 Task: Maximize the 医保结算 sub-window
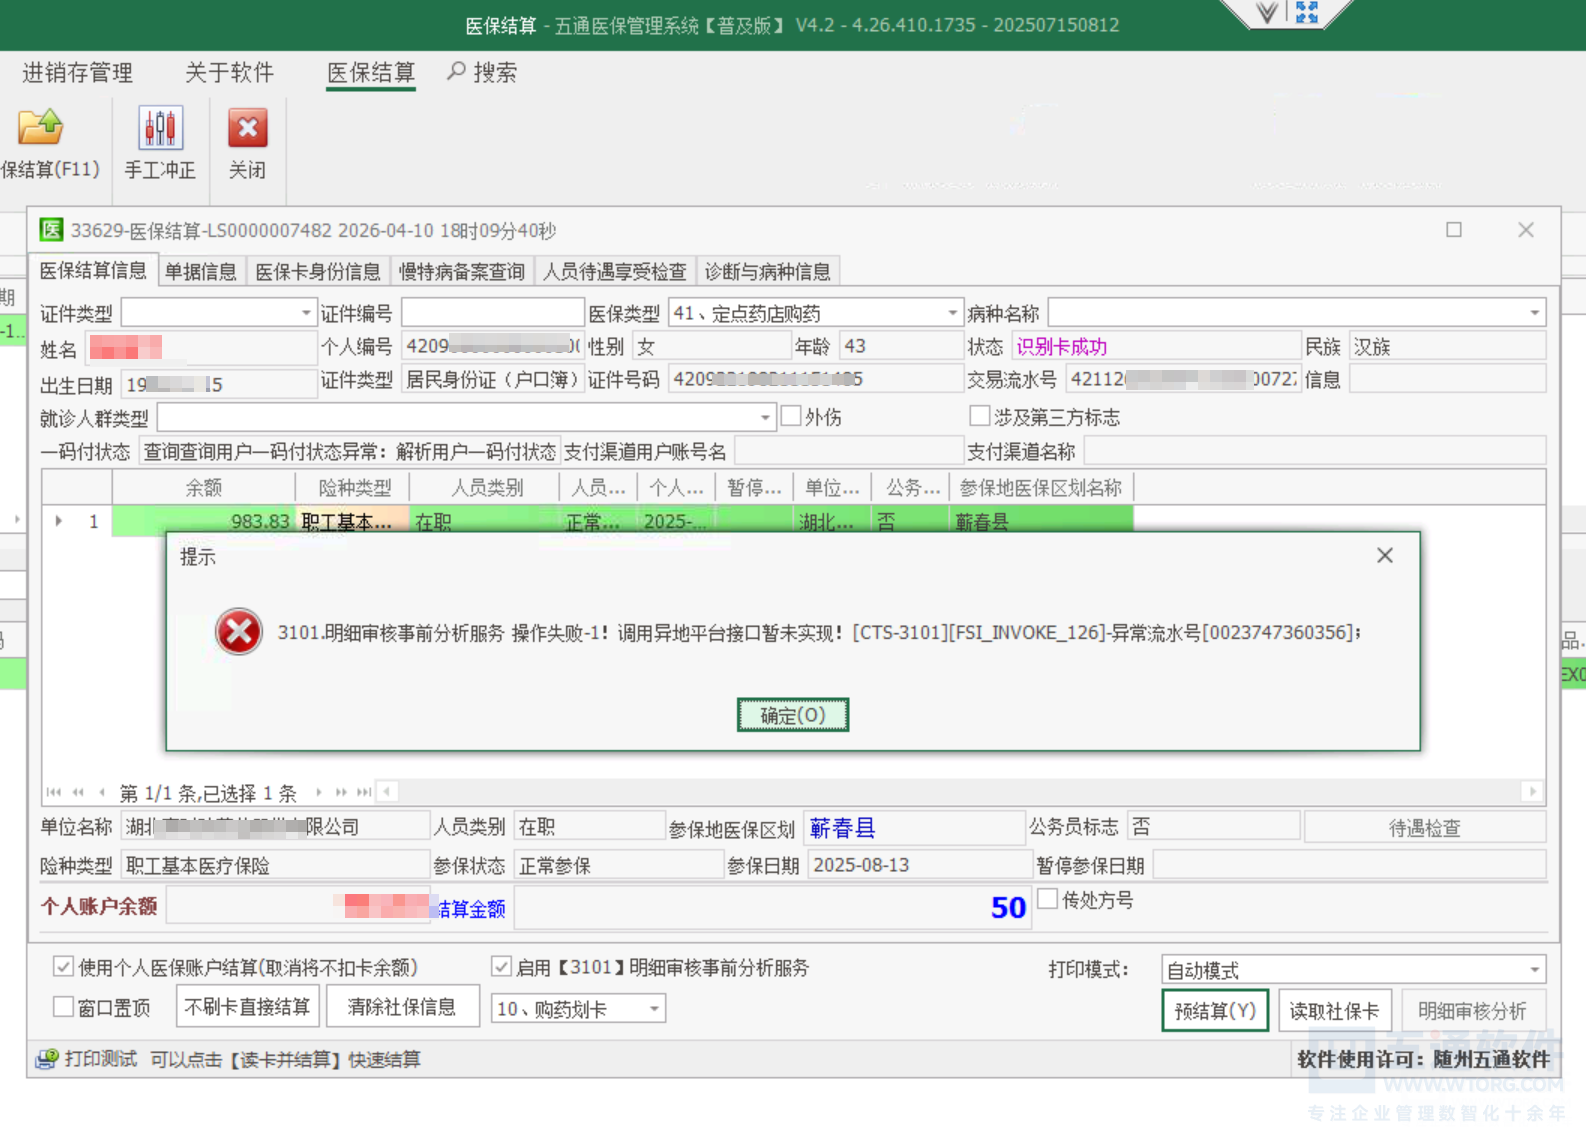tap(1454, 230)
